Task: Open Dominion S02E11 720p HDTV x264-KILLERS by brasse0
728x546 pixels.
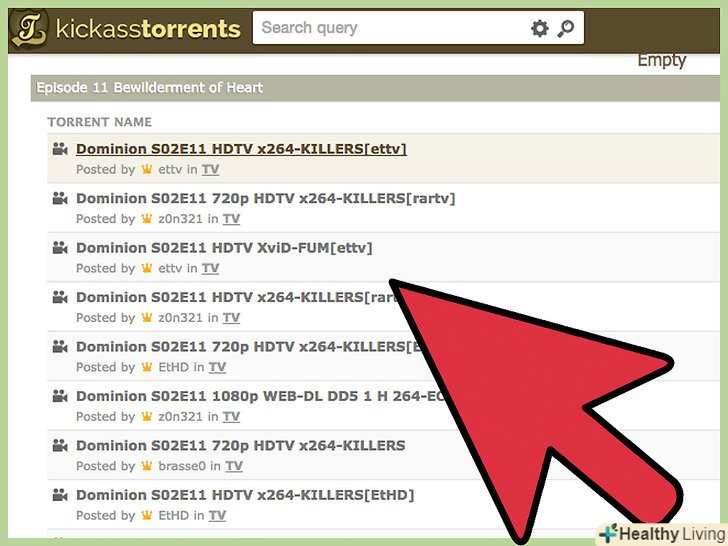Action: (240, 446)
